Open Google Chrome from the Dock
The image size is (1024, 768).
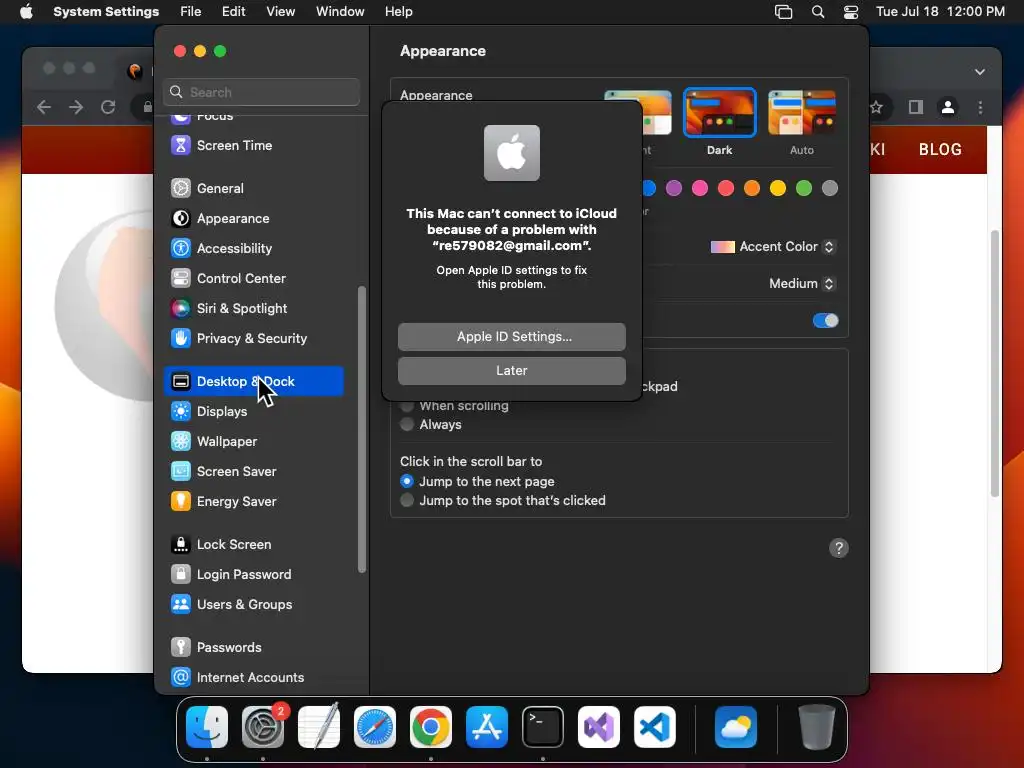[x=431, y=727]
